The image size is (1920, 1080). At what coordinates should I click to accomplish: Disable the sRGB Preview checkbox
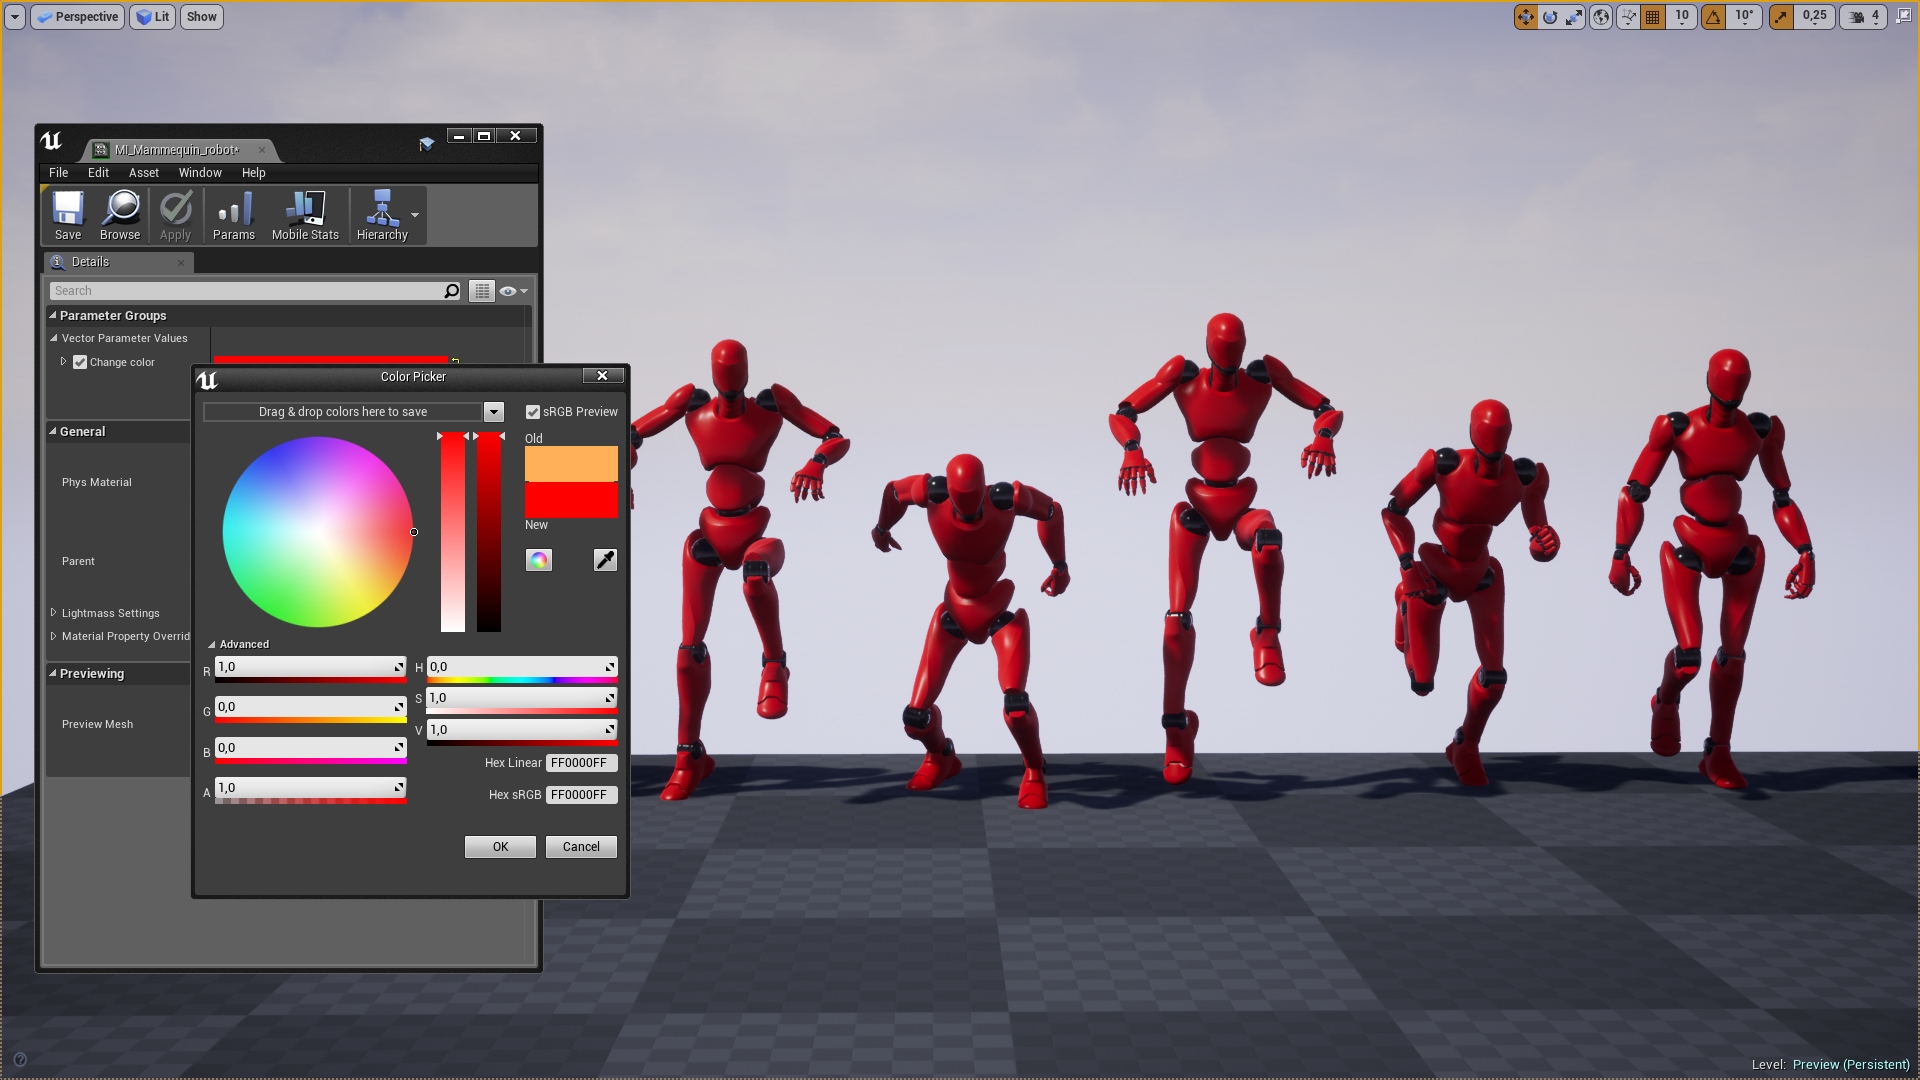point(534,411)
